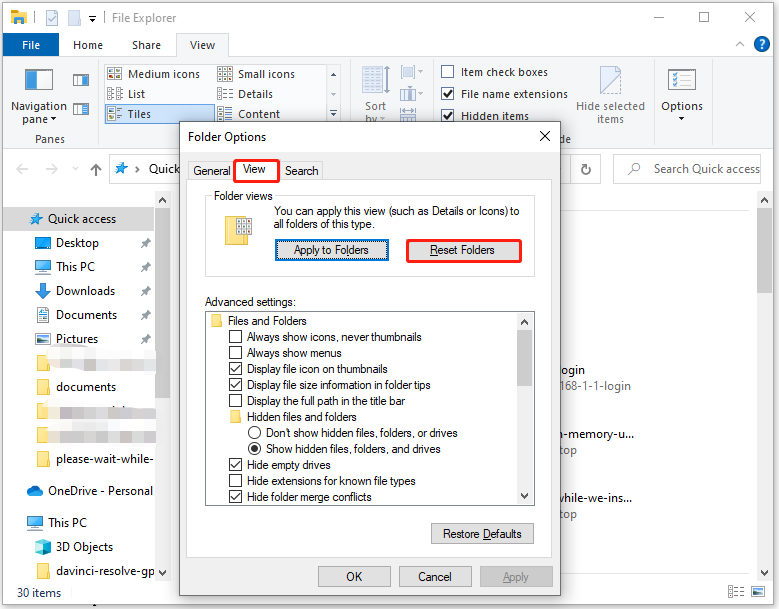Switch to large thumbnails view in status bar
Screen dimensions: 779x609
[x=758, y=592]
